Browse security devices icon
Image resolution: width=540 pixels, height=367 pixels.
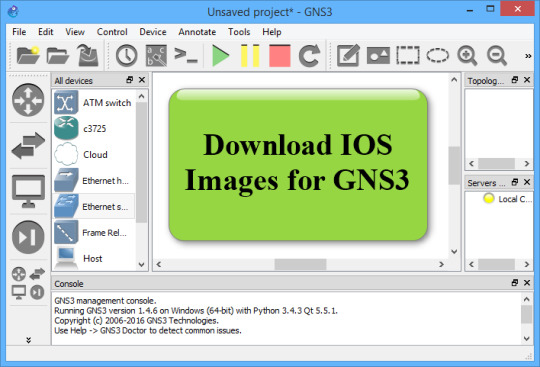click(x=28, y=237)
